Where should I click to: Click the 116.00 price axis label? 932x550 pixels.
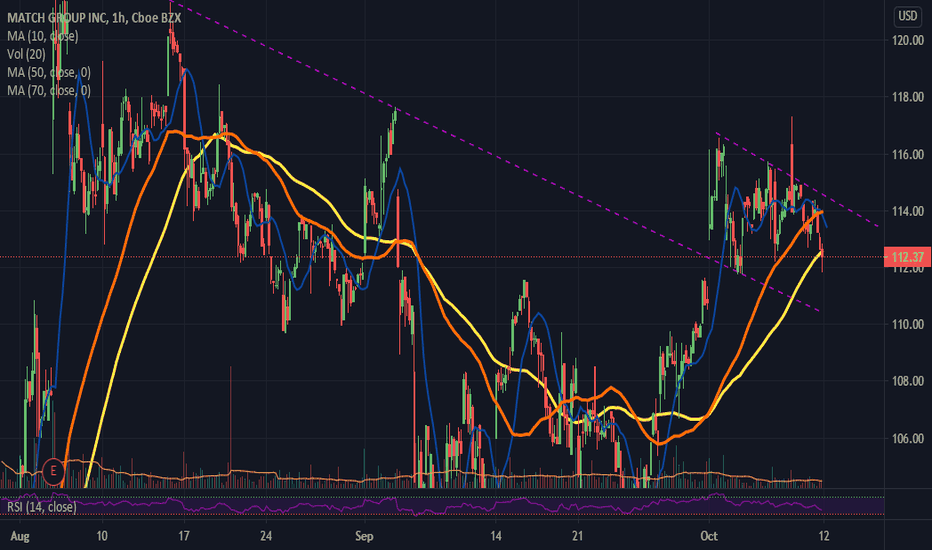[908, 155]
